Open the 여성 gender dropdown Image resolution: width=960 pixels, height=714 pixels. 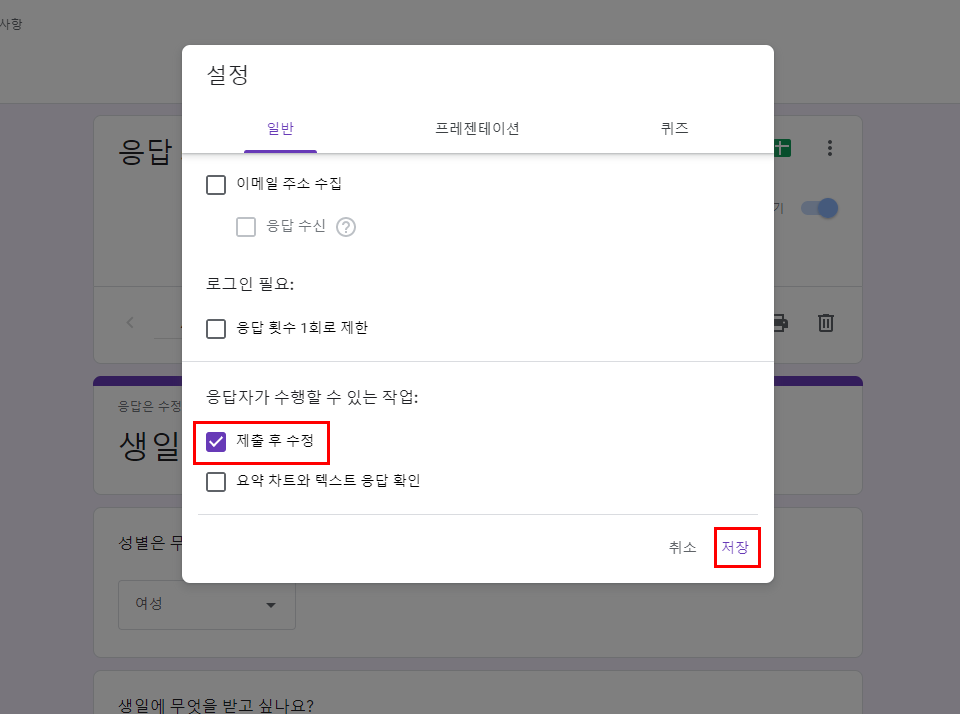206,605
